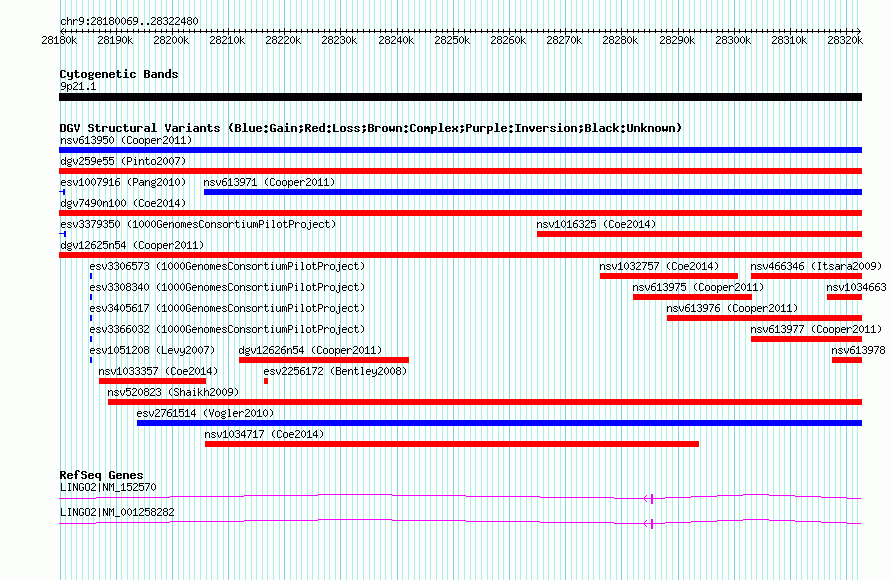Click the nsv1033357 red loss bar
The width and height of the screenshot is (890, 580).
click(152, 381)
